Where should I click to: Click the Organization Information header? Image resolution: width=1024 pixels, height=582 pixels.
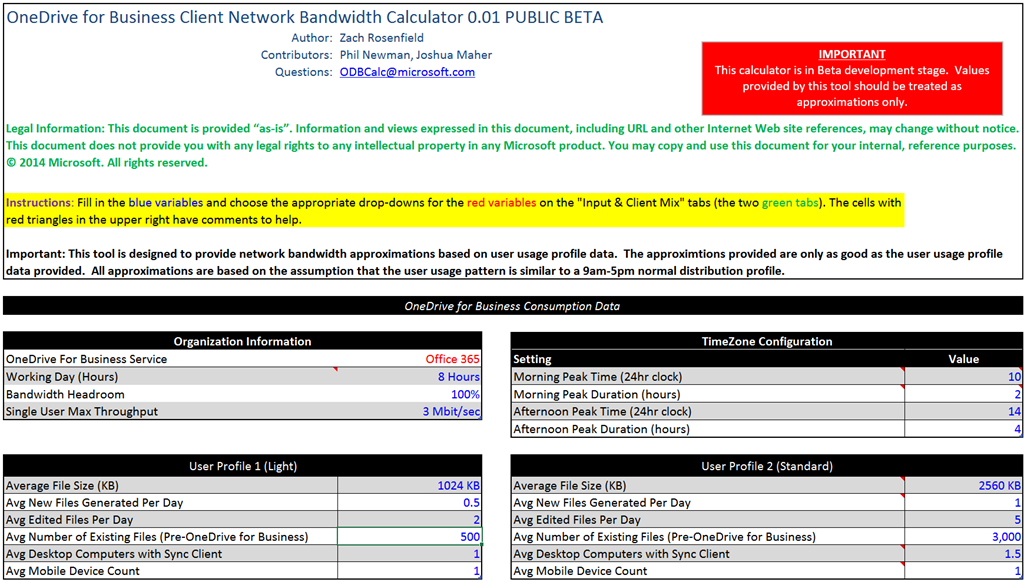243,341
